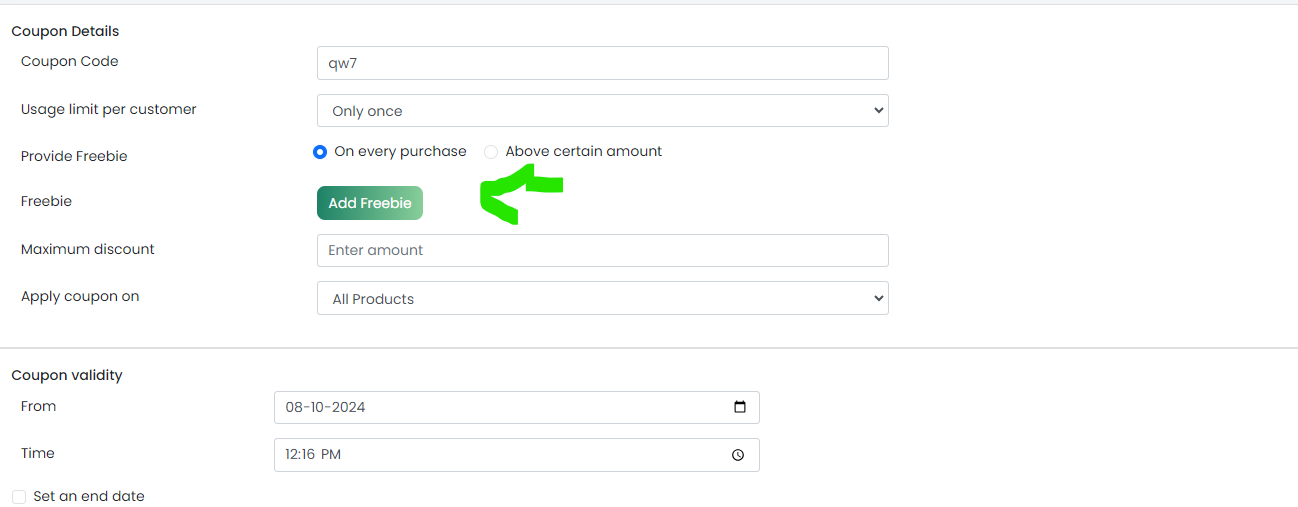Click the Maximum discount Enter amount field
This screenshot has height=507, width=1298.
(x=603, y=250)
